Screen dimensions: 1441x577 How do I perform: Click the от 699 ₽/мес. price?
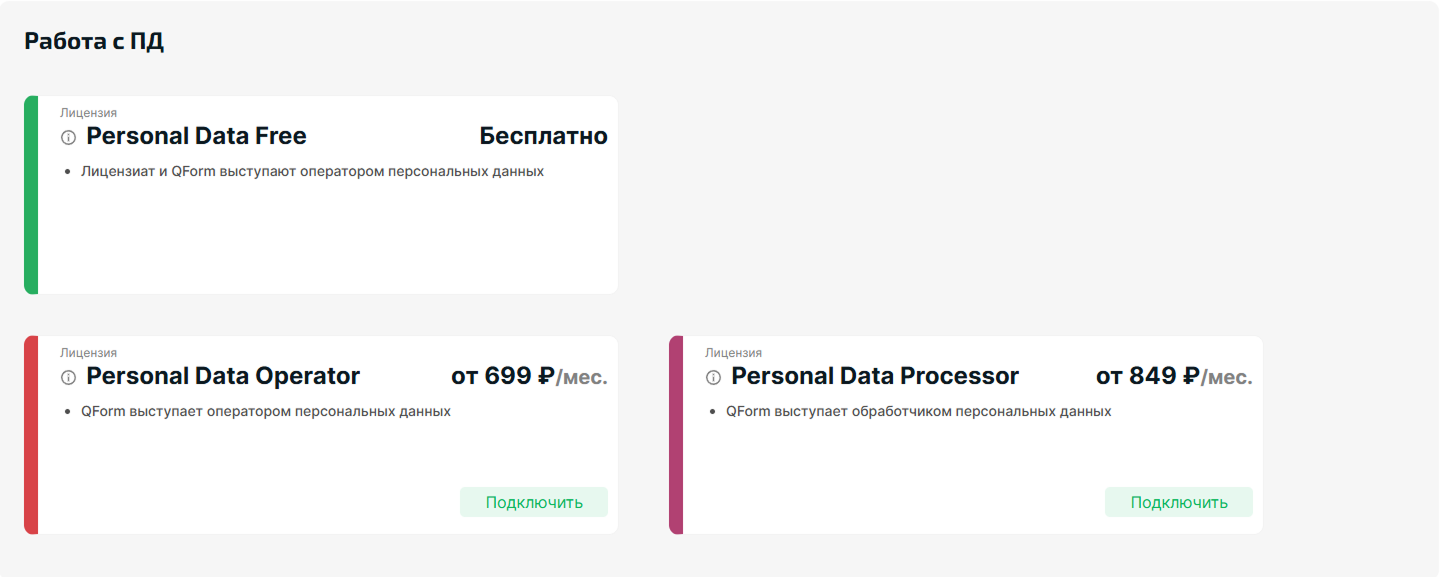coord(530,376)
